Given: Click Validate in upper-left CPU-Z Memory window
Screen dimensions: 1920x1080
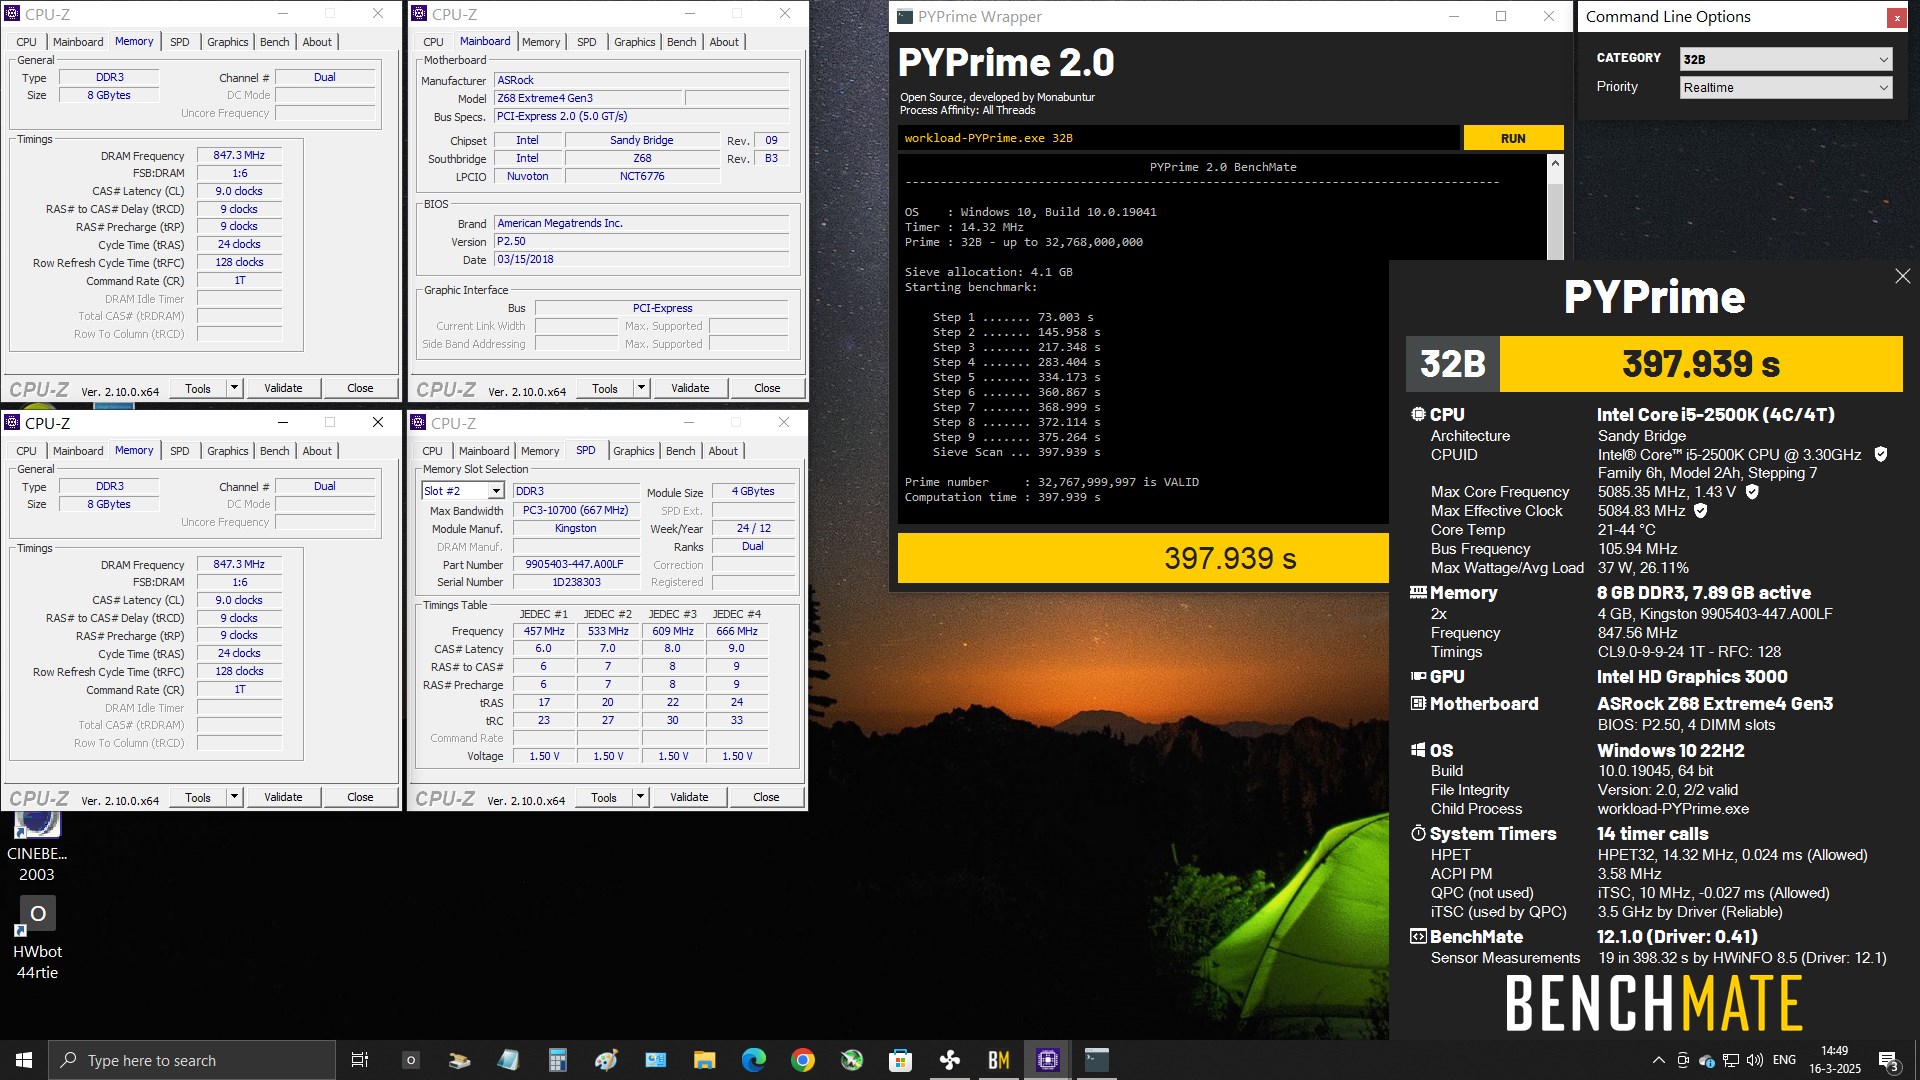Looking at the screenshot, I should pyautogui.click(x=283, y=388).
